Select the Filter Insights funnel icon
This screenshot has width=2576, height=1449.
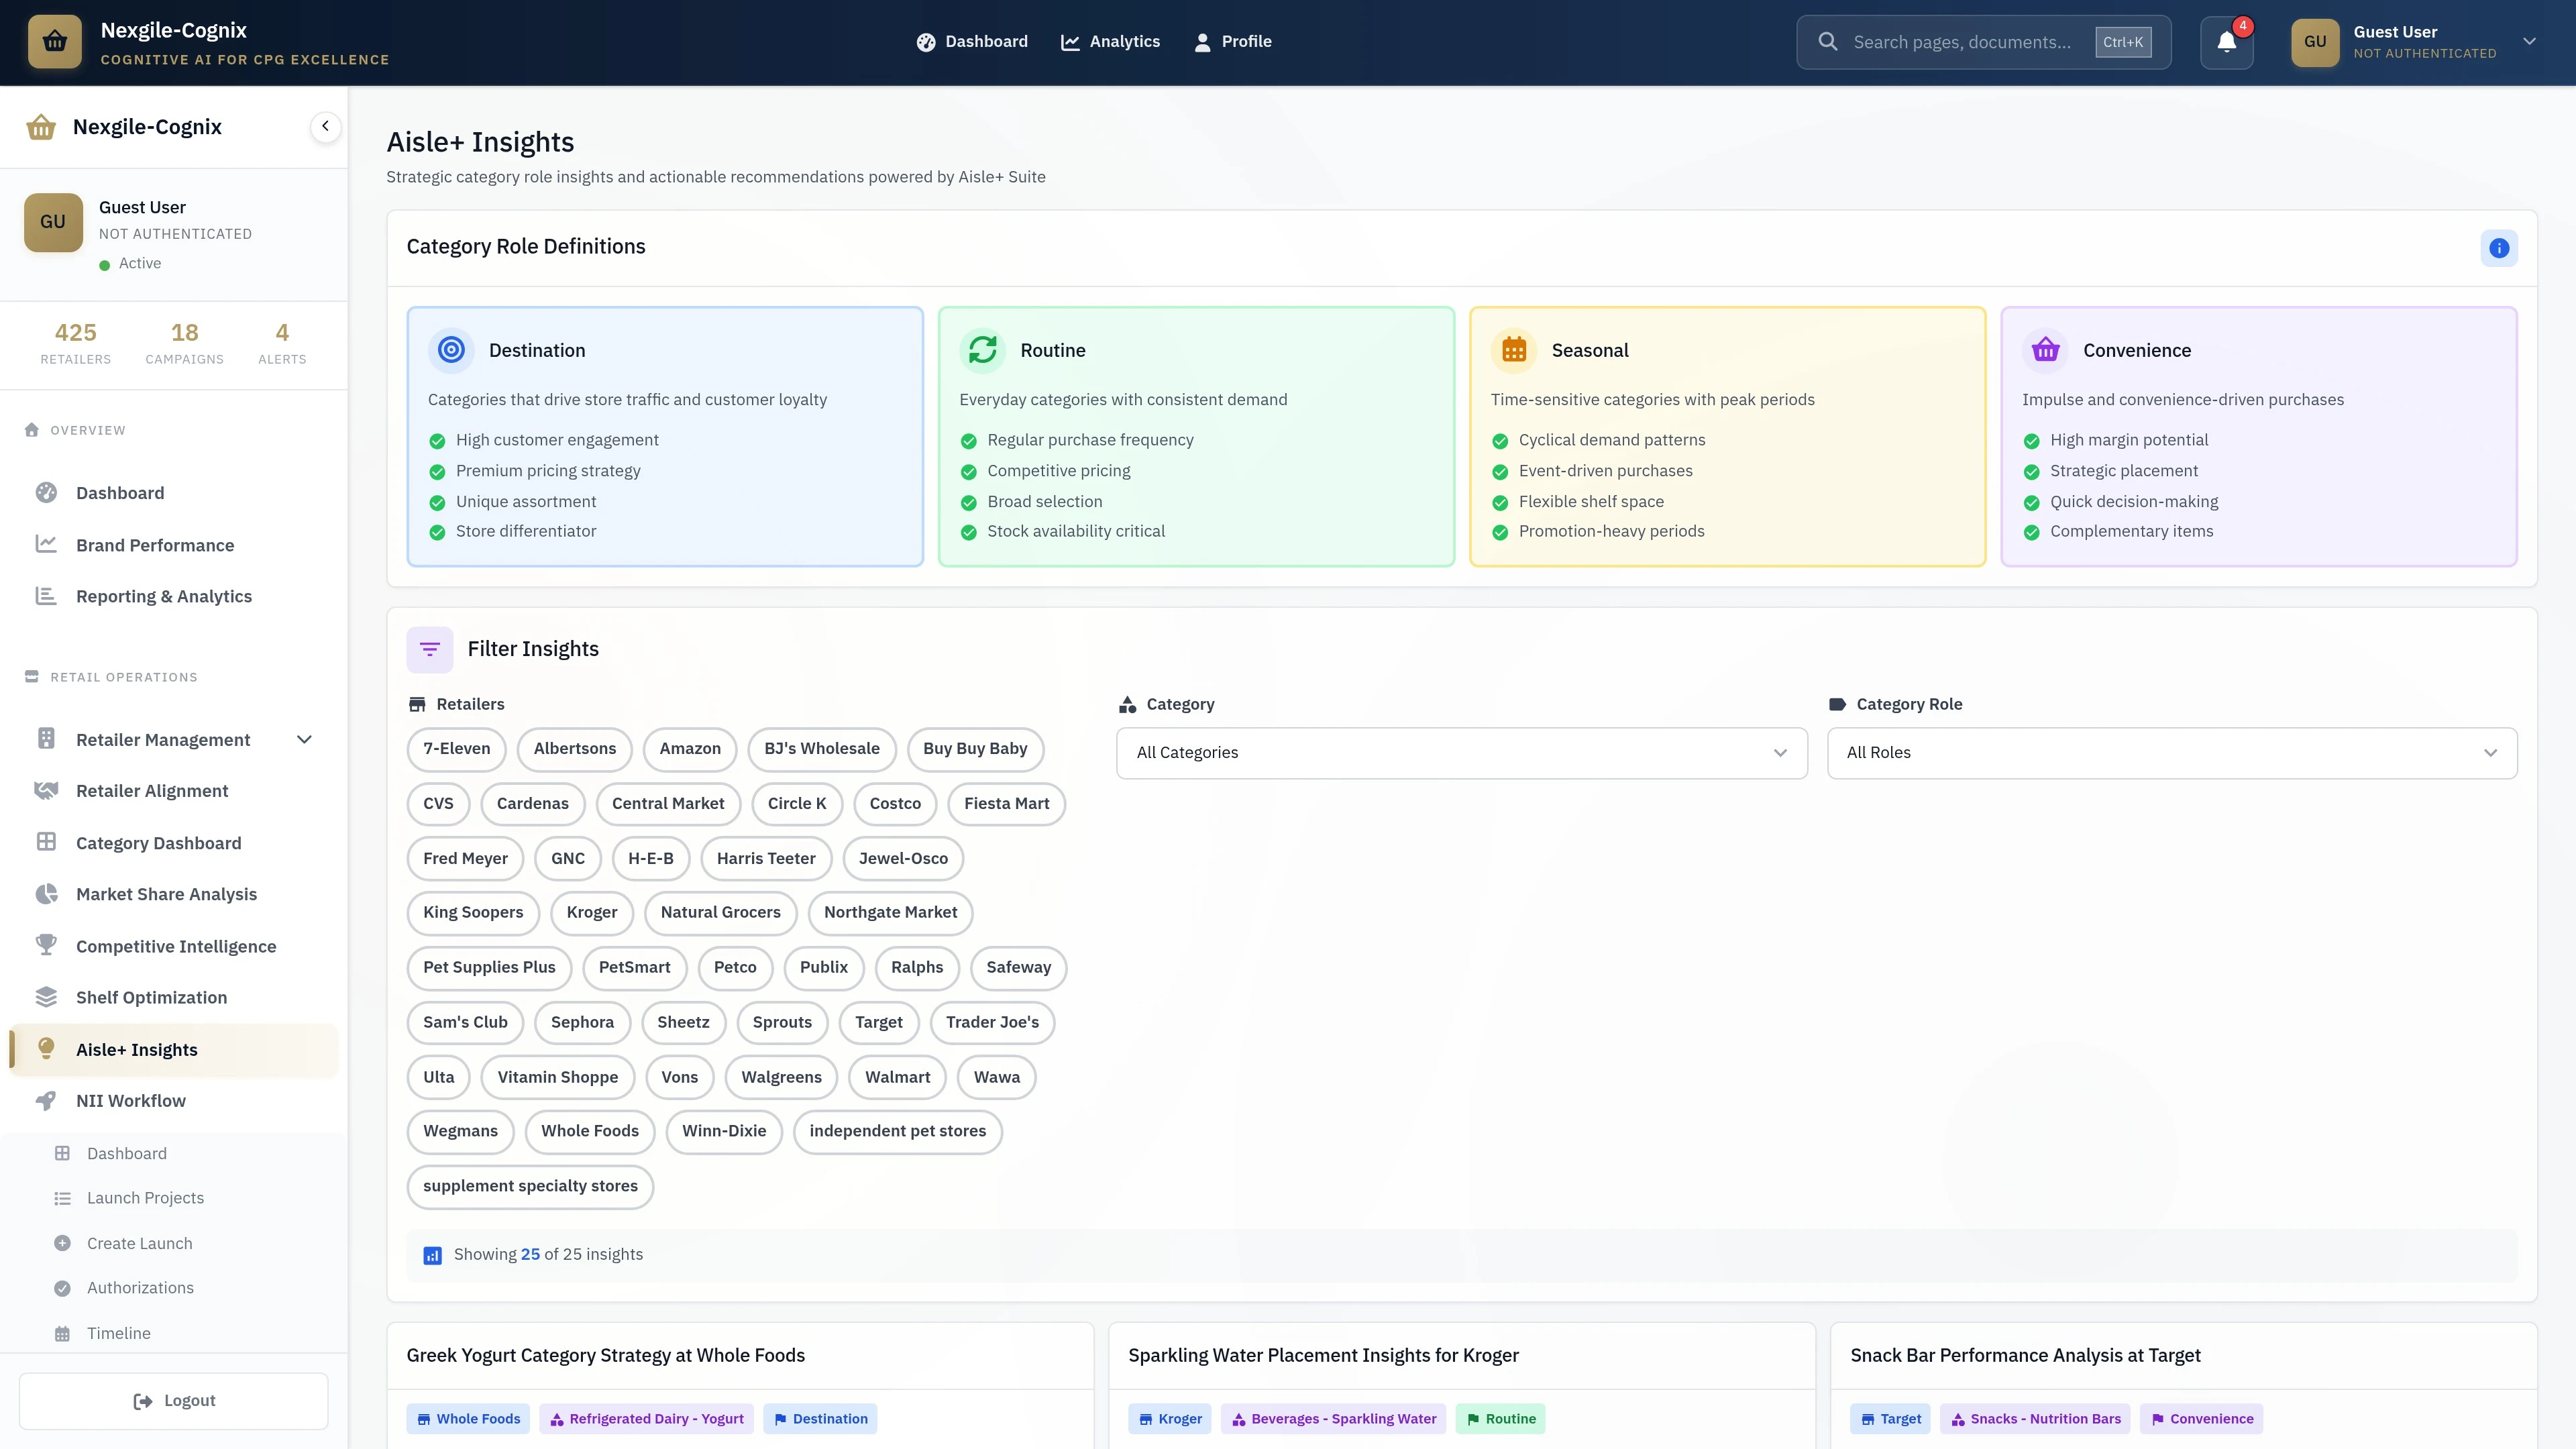click(x=430, y=648)
